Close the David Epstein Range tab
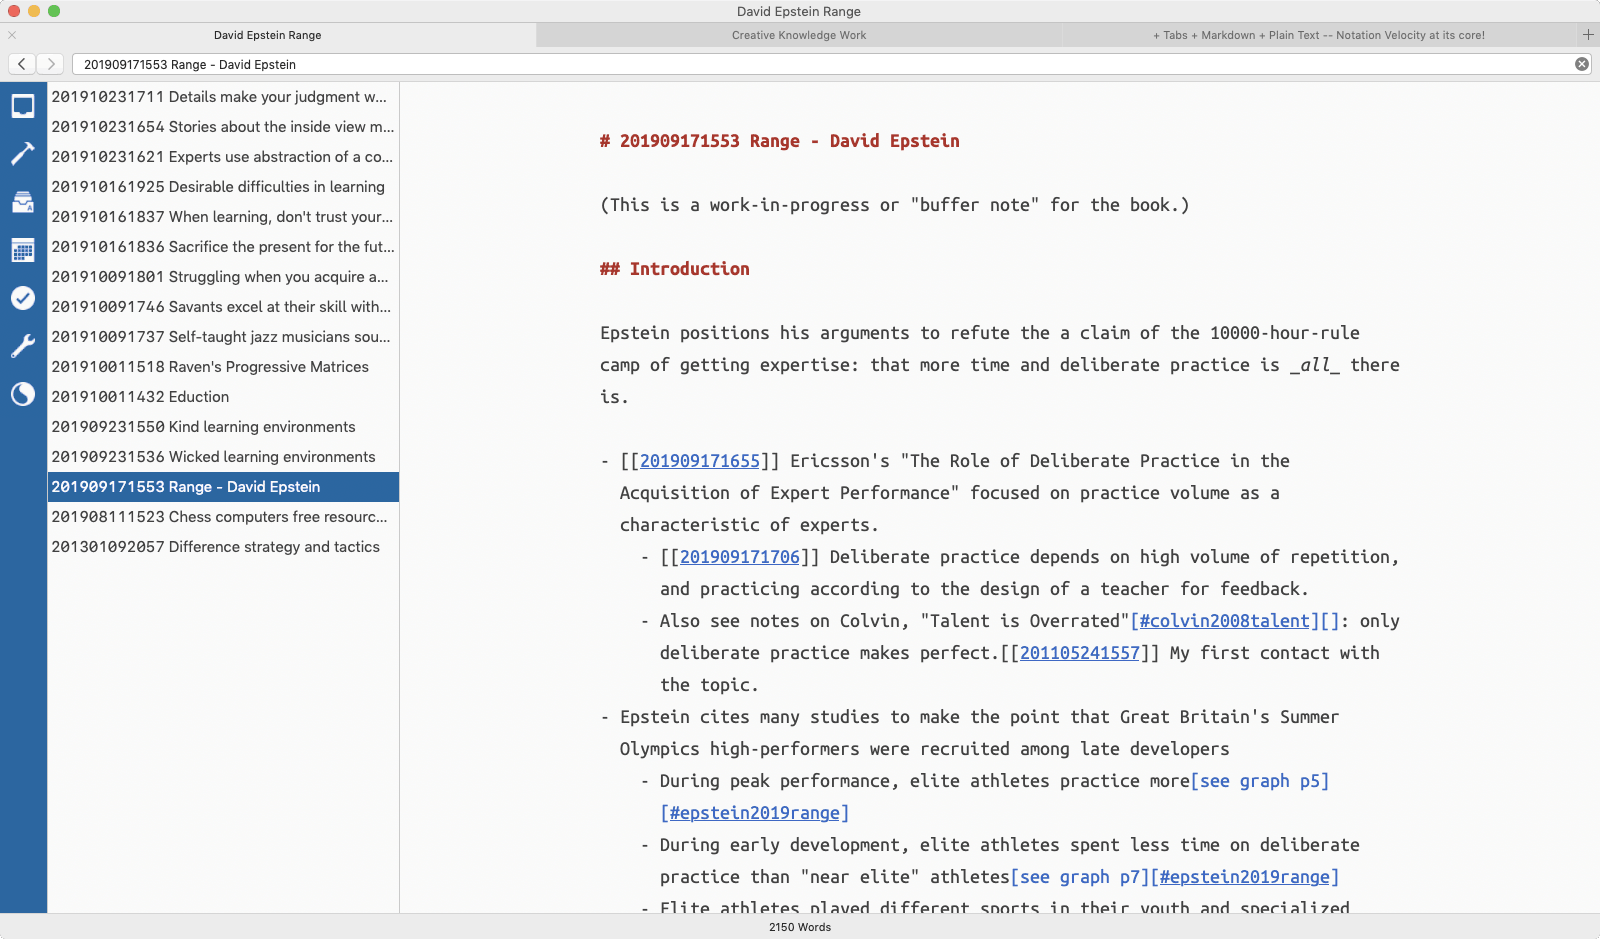The height and width of the screenshot is (939, 1600). (12, 35)
